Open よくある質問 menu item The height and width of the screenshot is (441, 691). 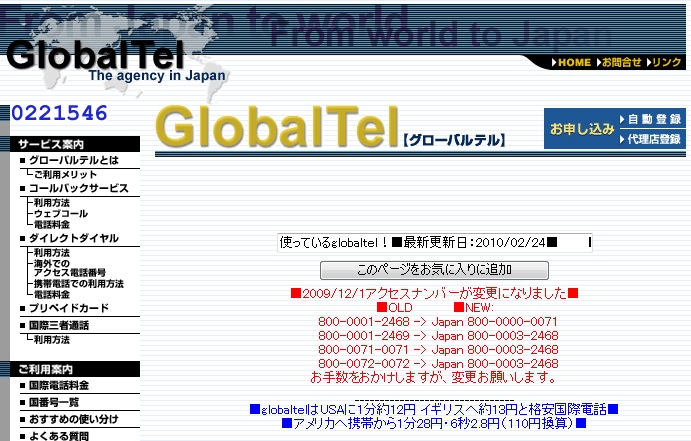(59, 436)
